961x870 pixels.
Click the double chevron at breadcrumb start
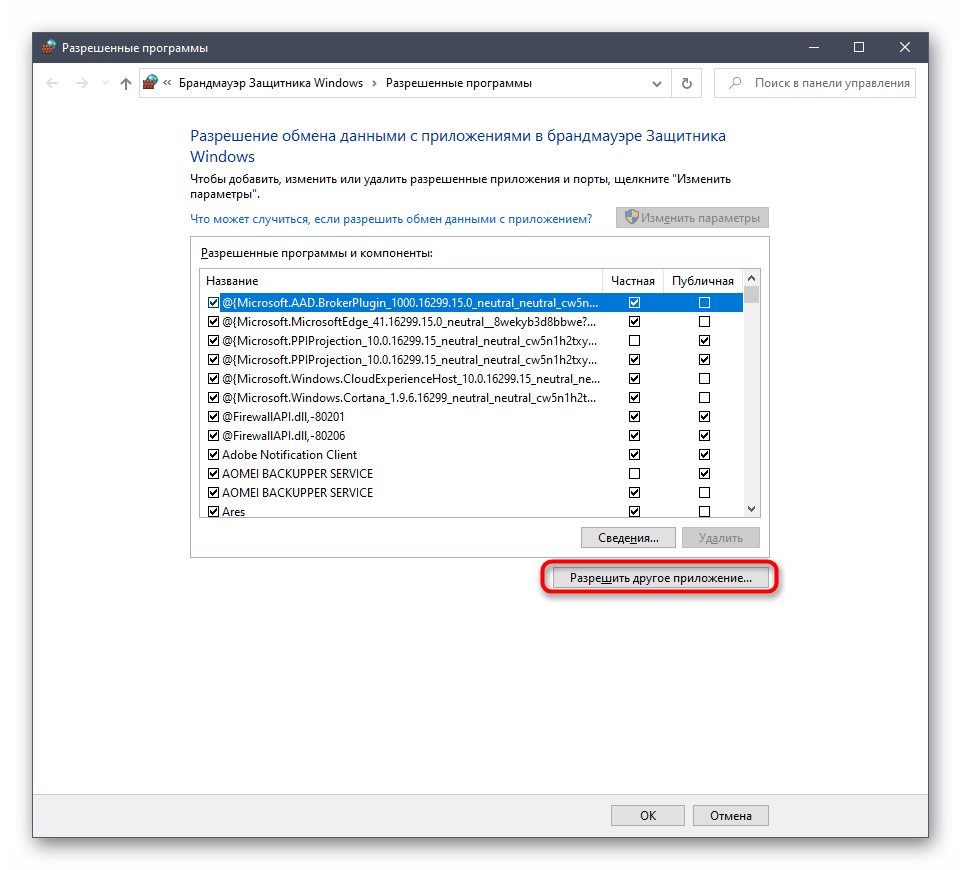[168, 84]
